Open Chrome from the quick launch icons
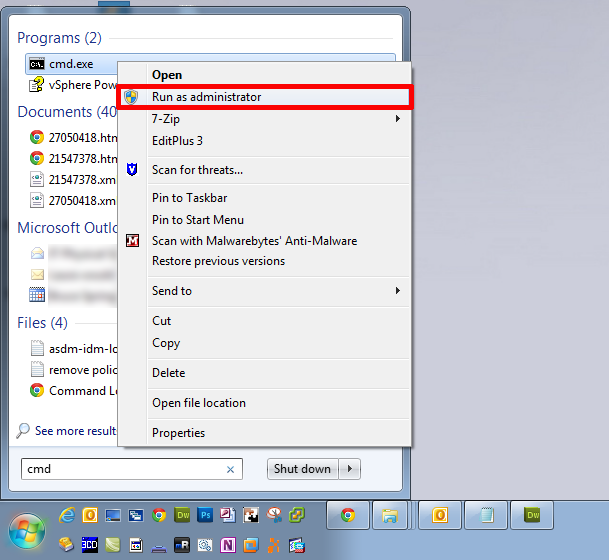 pos(159,515)
